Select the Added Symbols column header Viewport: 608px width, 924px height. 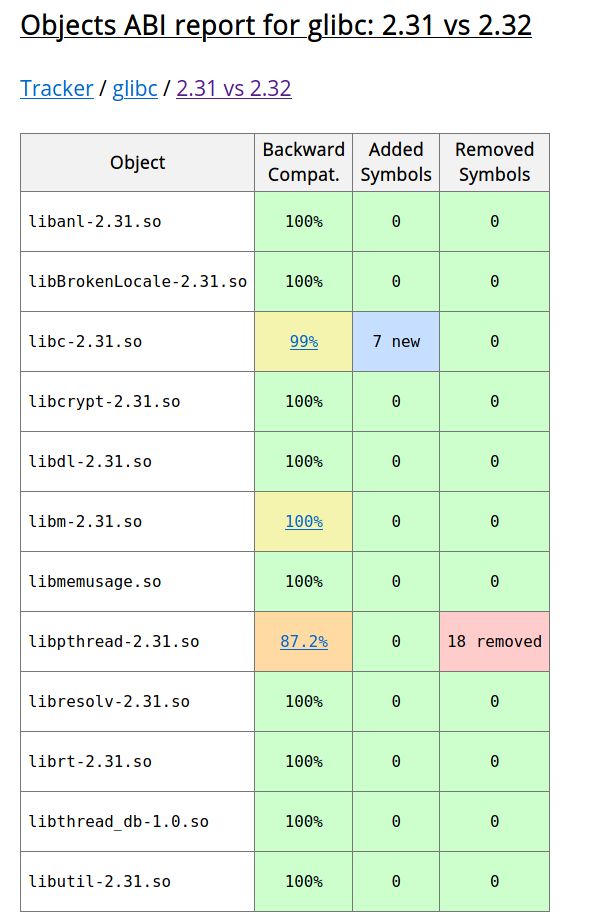396,162
